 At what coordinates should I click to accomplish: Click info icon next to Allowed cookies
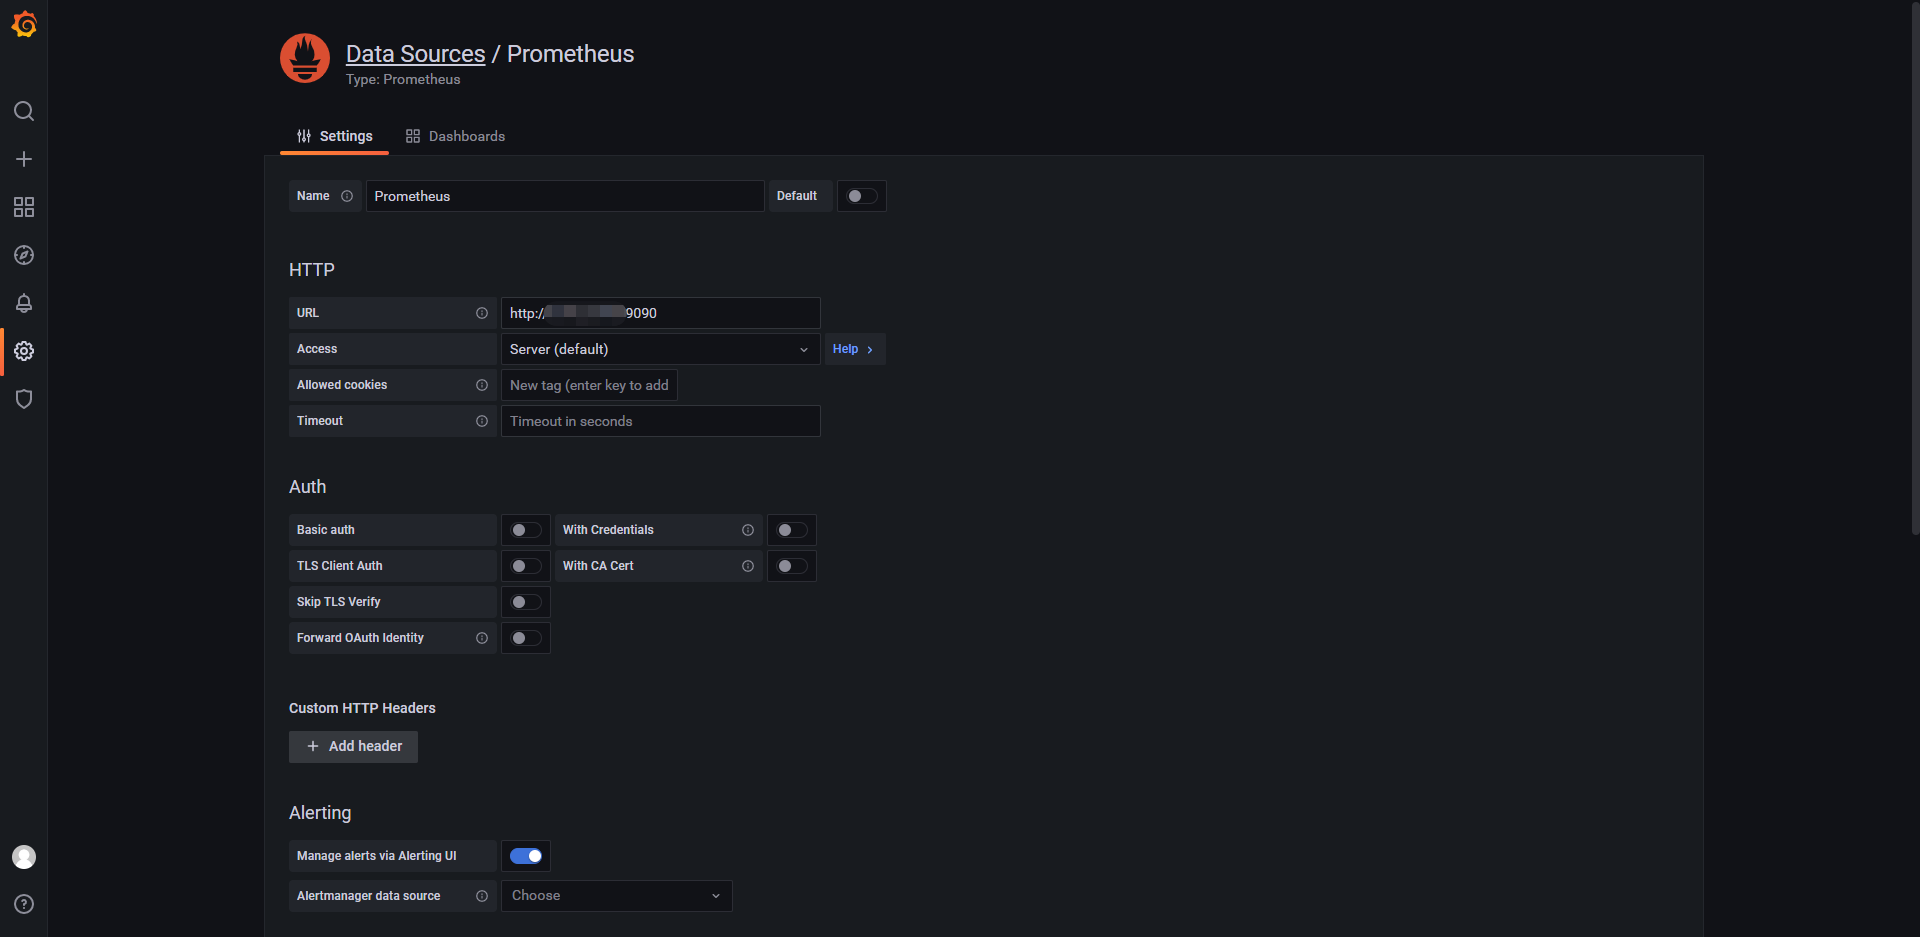(x=482, y=385)
